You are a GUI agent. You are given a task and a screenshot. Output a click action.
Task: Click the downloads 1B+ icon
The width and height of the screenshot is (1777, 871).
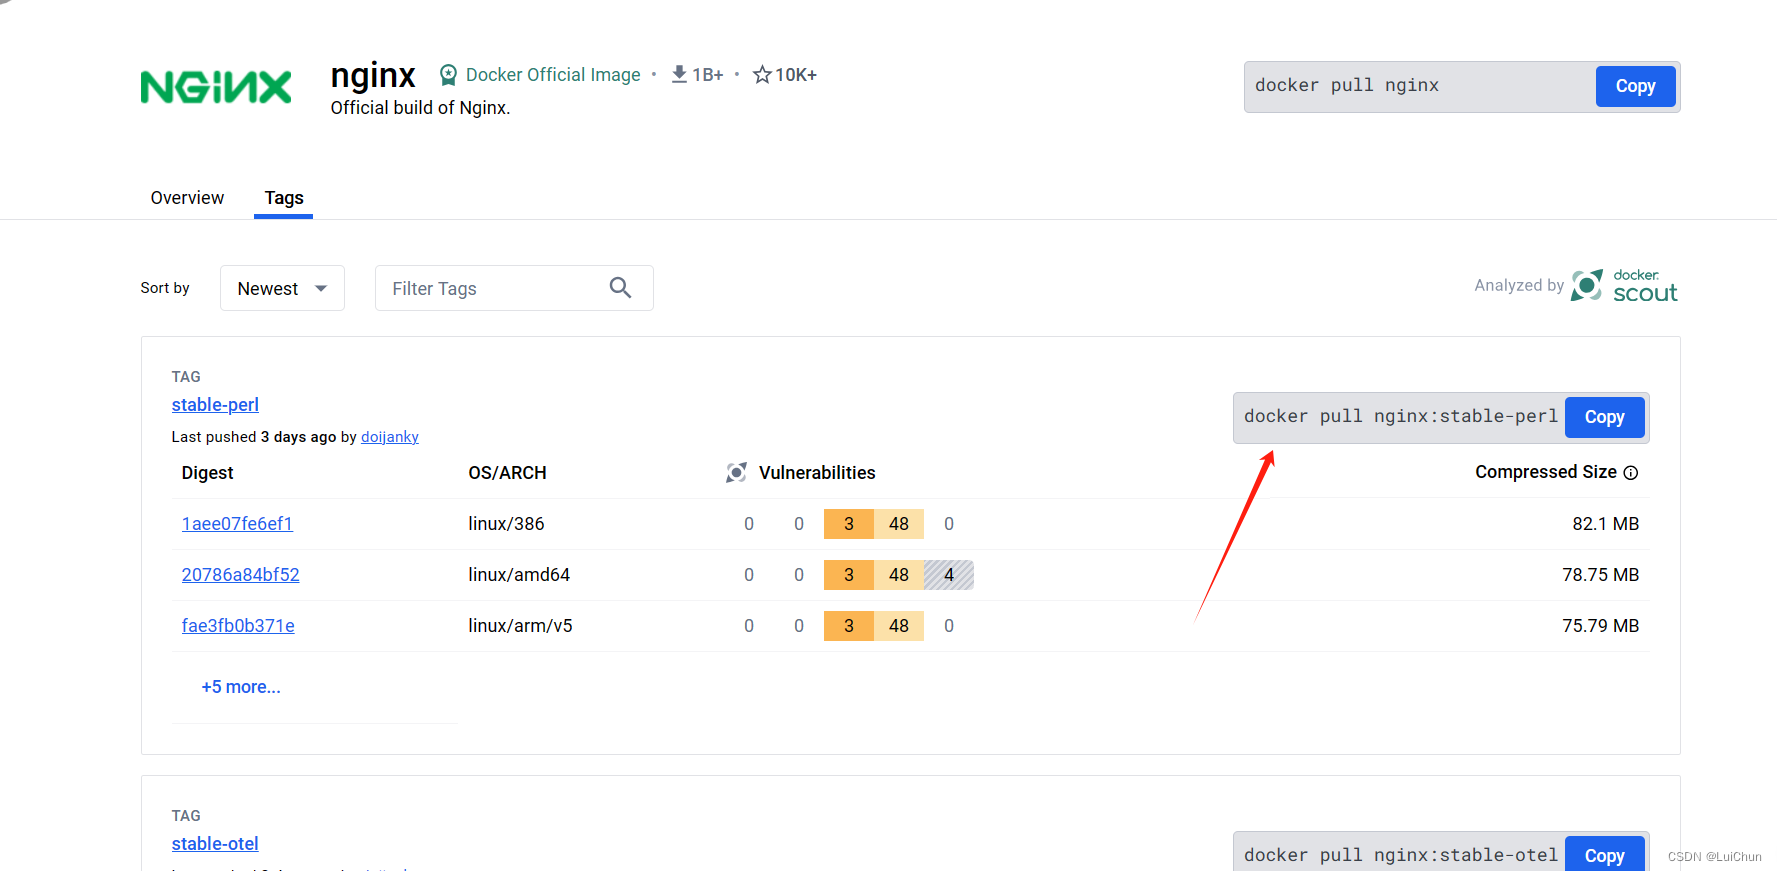click(x=679, y=74)
